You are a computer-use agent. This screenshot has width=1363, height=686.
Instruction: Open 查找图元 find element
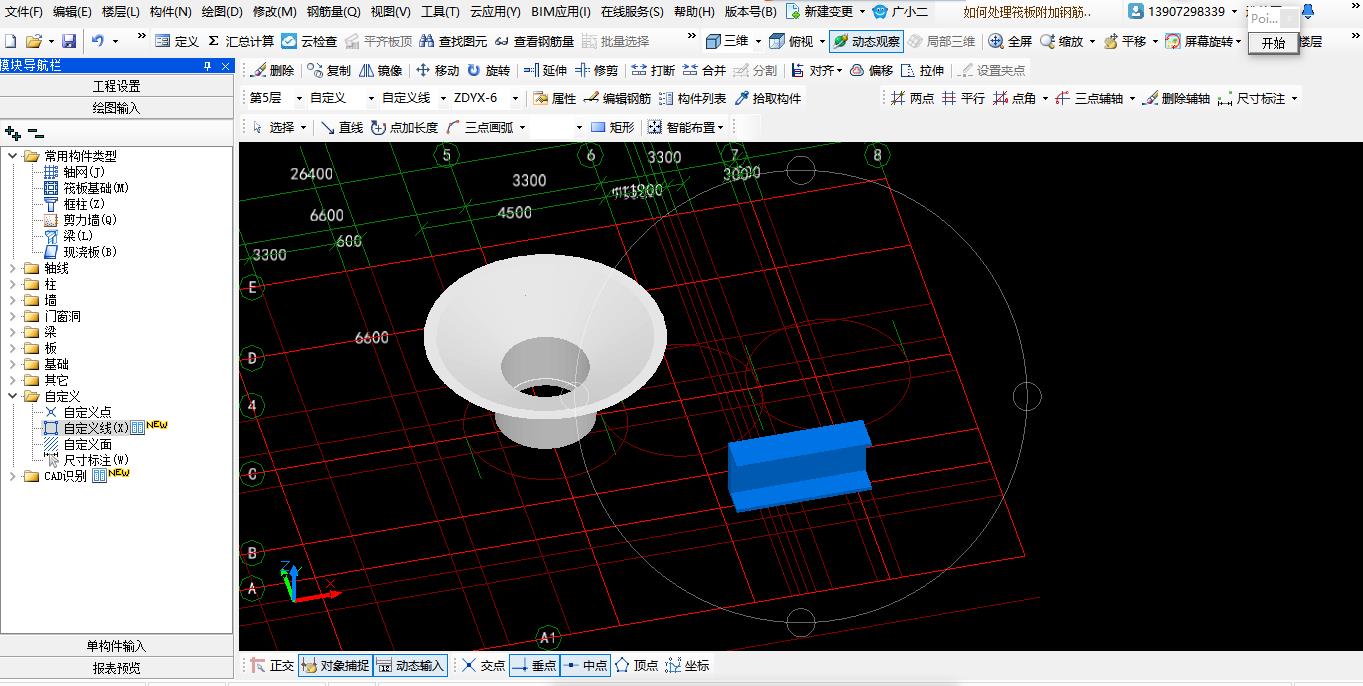(453, 42)
